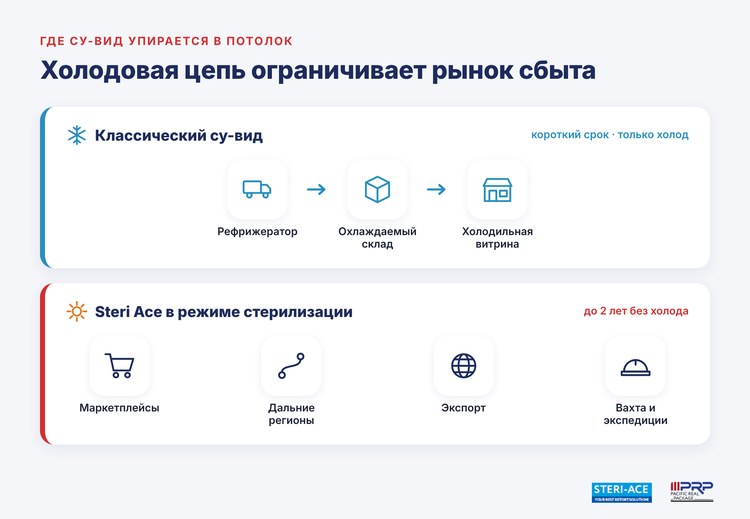The image size is (750, 519).
Task: Click the arrow between cube and storefront
Action: (x=436, y=189)
